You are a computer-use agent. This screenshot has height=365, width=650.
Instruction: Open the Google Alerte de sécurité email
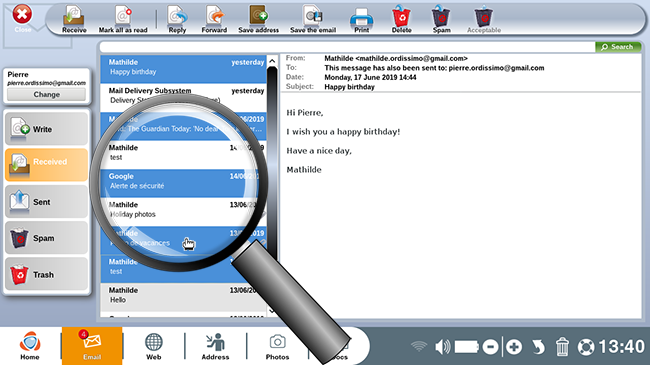tap(183, 183)
